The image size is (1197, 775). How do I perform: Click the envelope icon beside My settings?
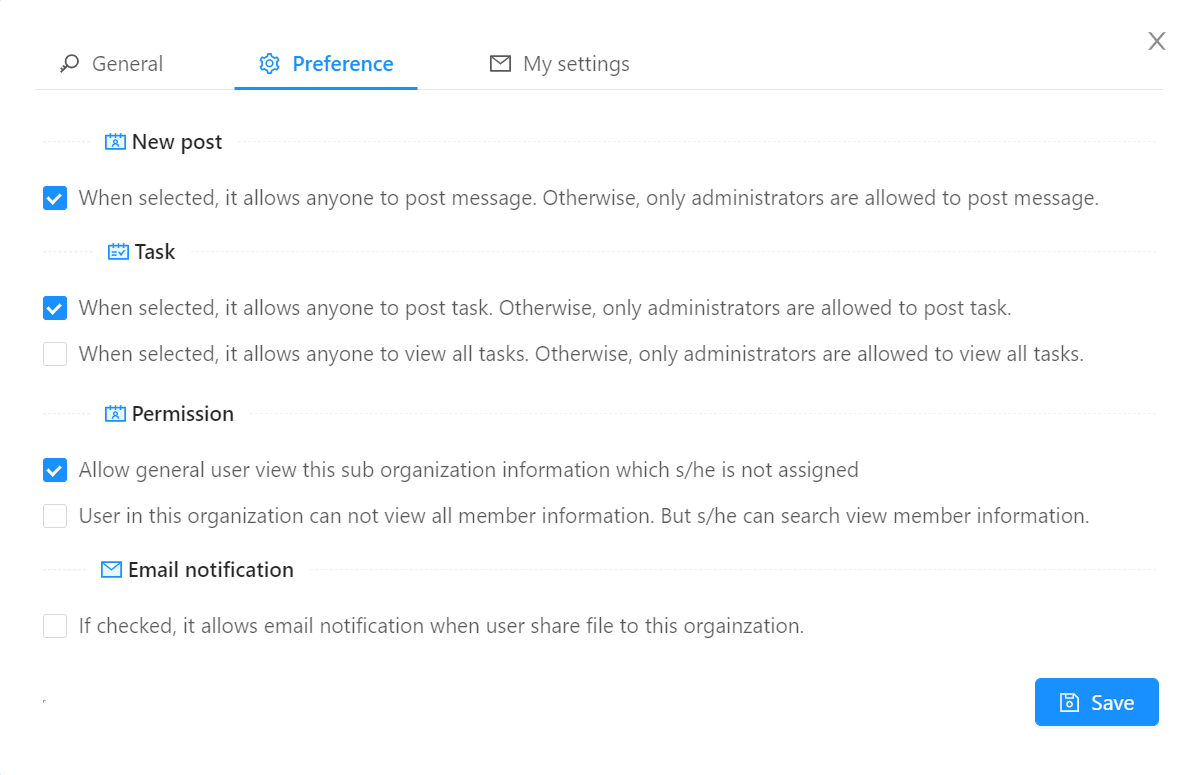(500, 63)
